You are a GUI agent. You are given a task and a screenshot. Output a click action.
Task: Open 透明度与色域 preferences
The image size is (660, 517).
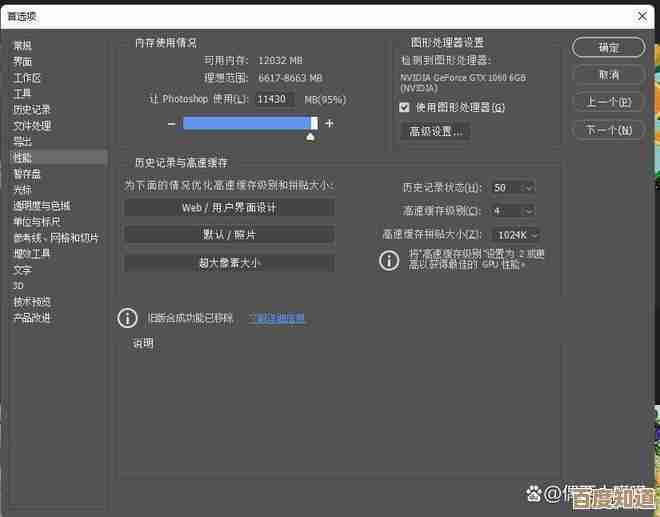pyautogui.click(x=42, y=205)
